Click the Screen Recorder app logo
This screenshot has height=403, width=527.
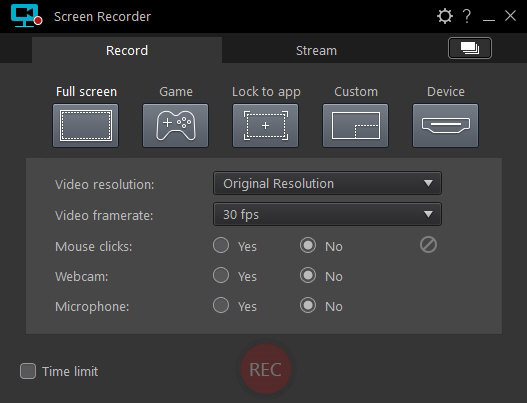(26, 16)
